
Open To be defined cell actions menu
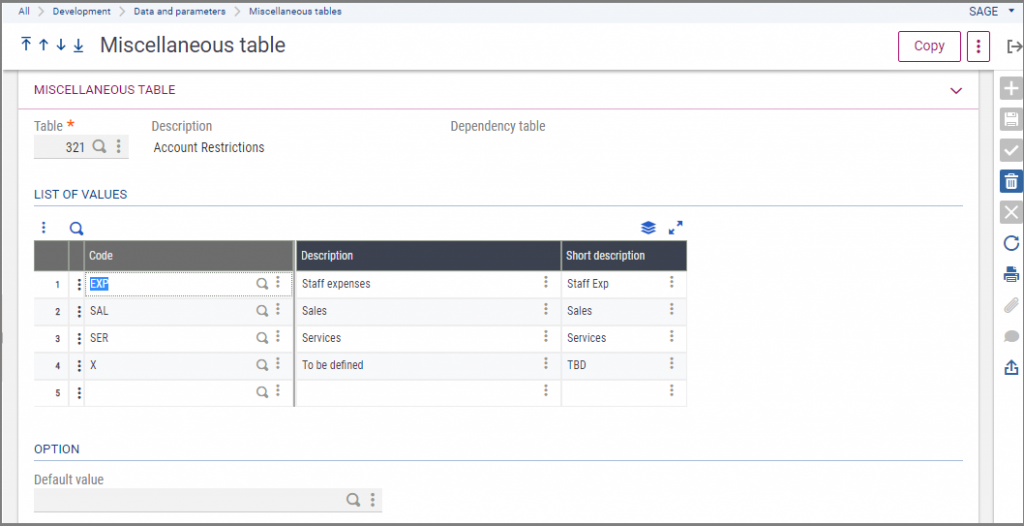click(545, 363)
